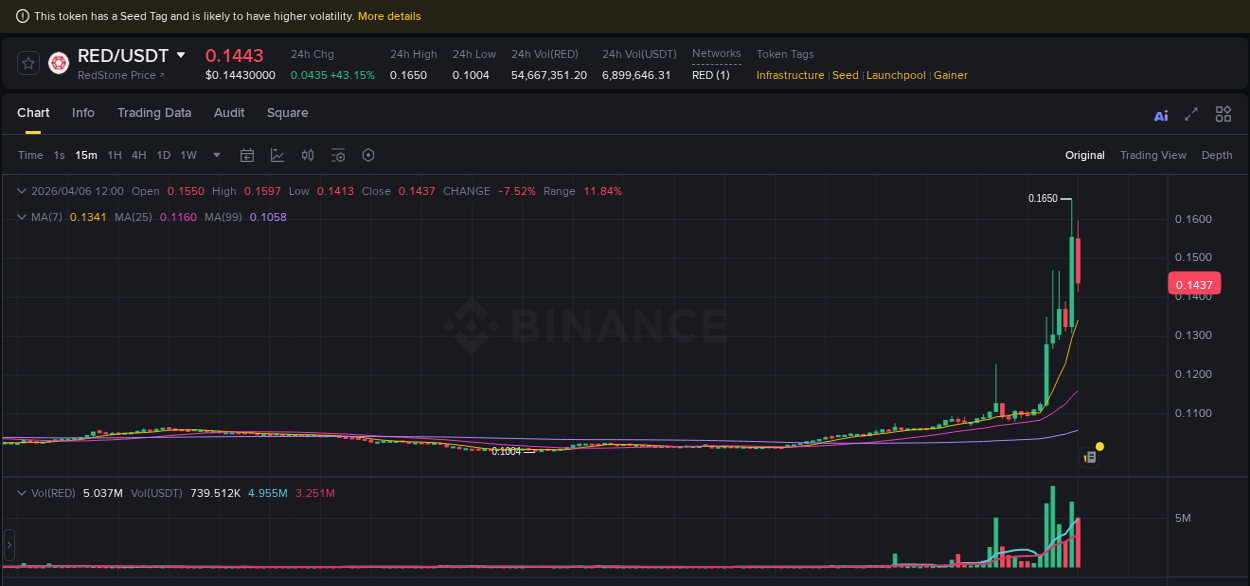Open the Square tab

tap(287, 113)
